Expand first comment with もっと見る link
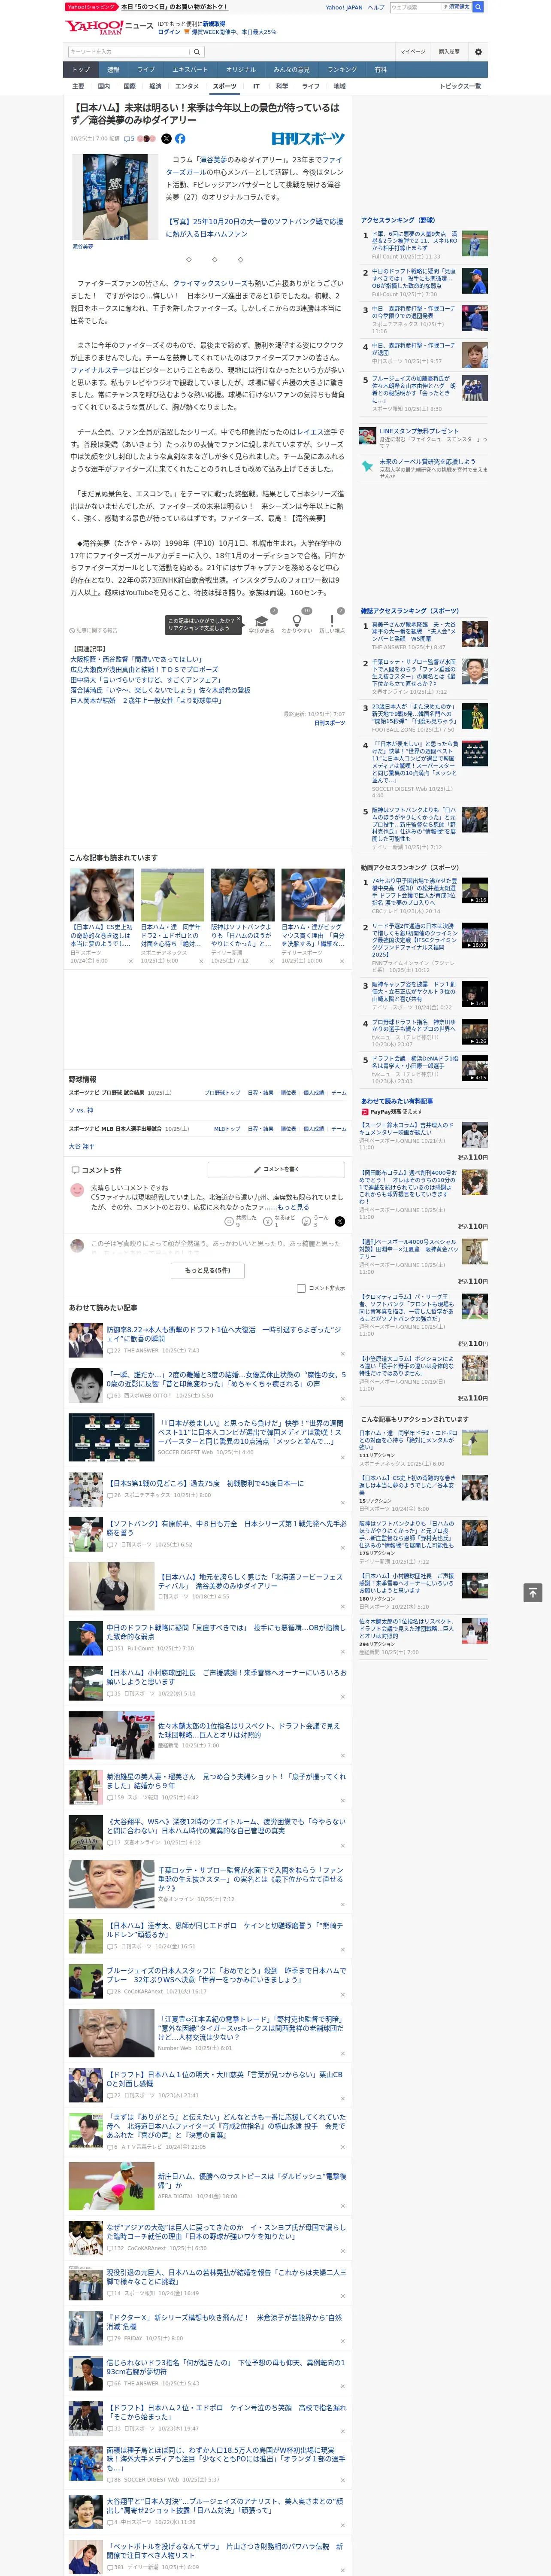 (294, 1207)
